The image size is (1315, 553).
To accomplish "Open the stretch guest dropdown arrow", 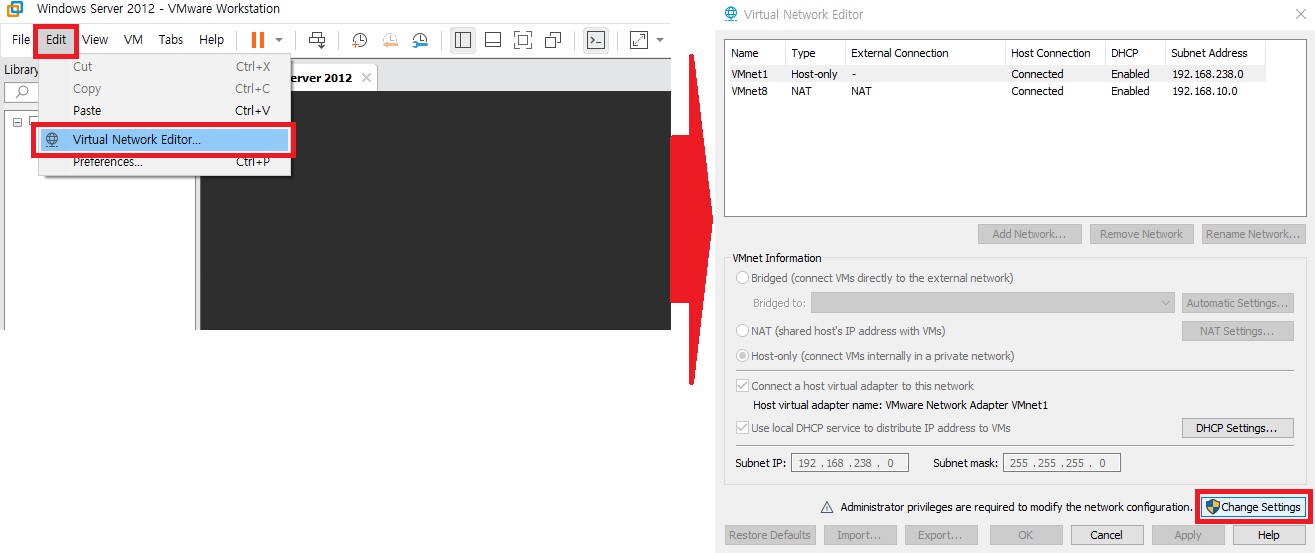I will [660, 40].
